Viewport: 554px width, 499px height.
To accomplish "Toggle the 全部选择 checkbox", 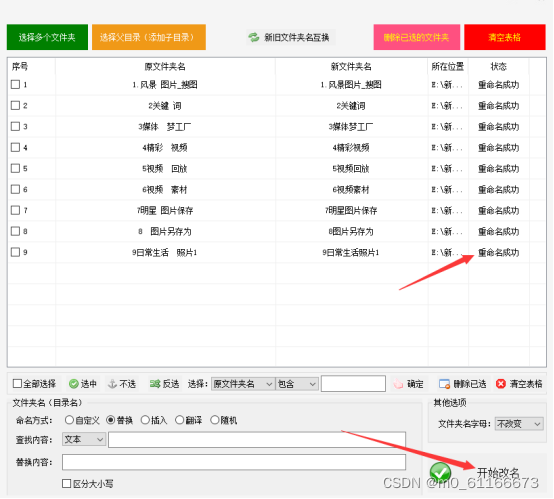I will (17, 384).
